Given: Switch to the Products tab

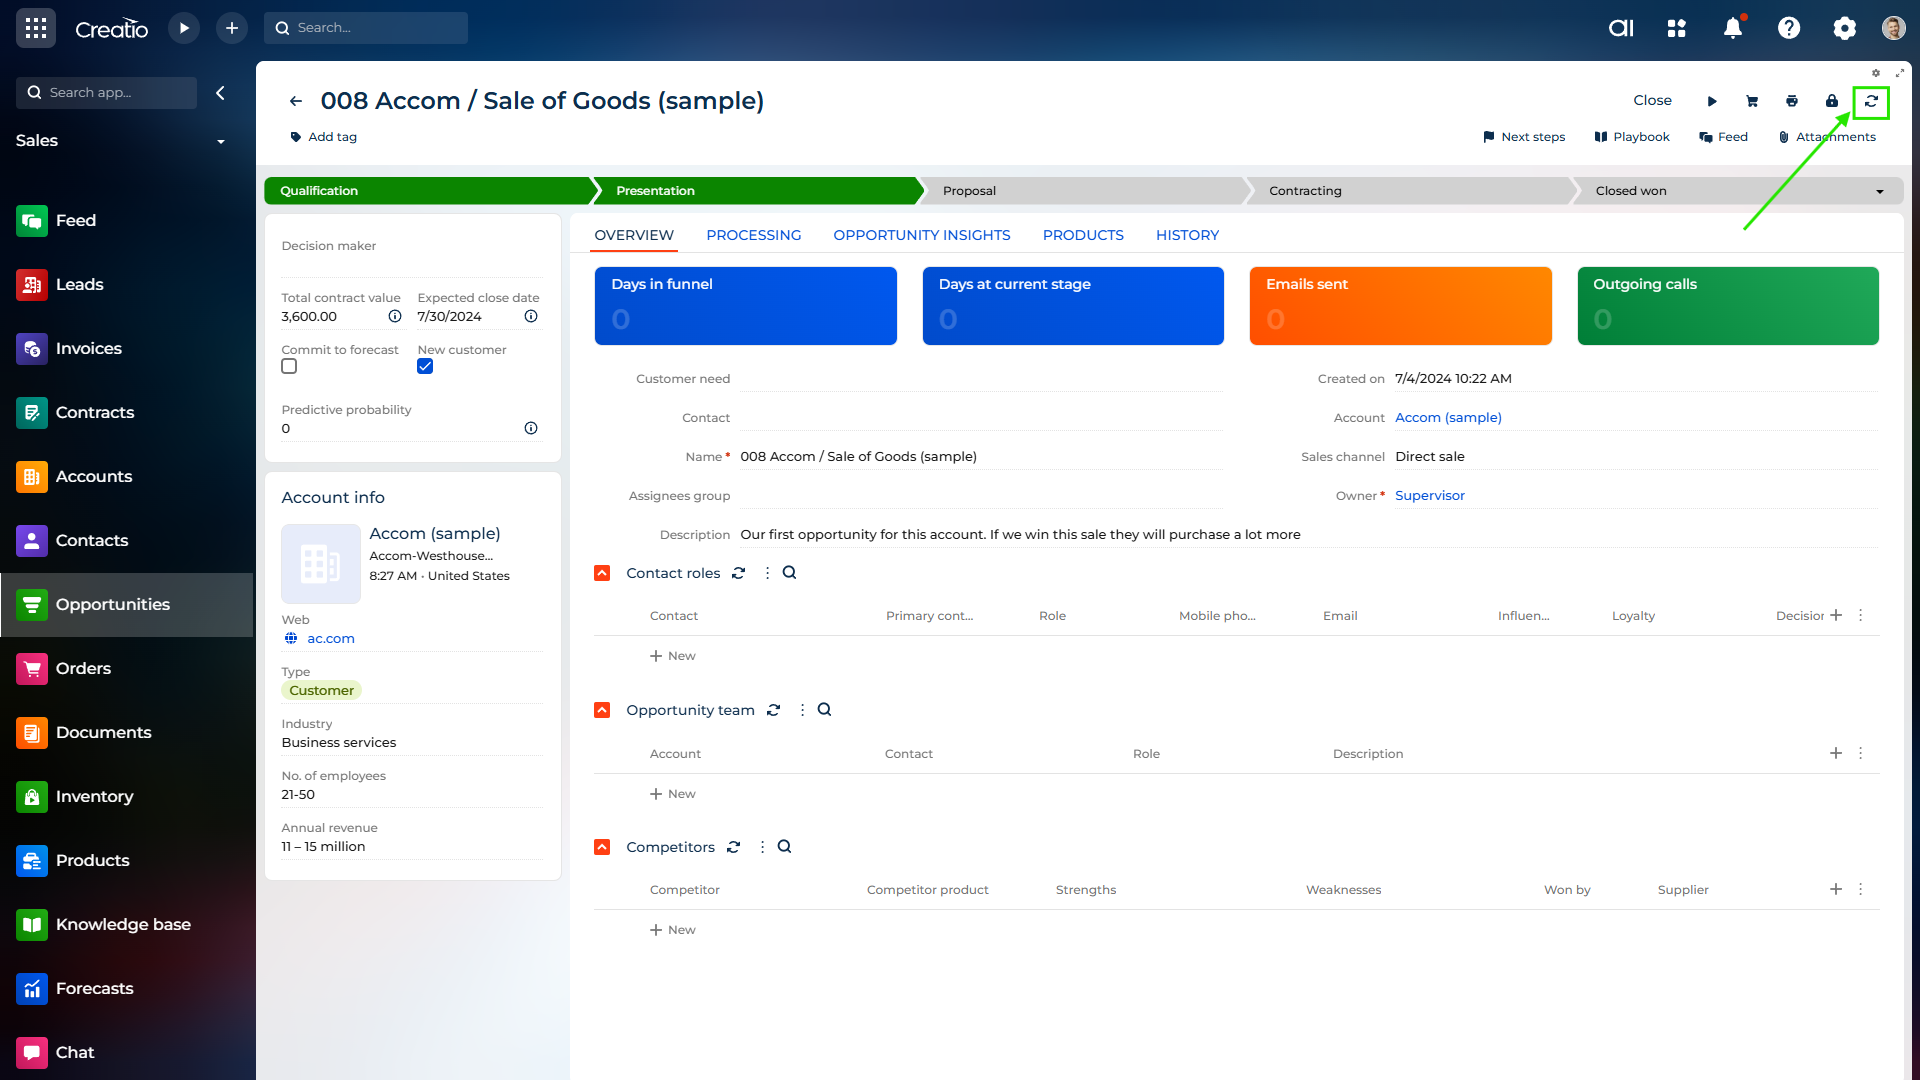Looking at the screenshot, I should 1083,235.
